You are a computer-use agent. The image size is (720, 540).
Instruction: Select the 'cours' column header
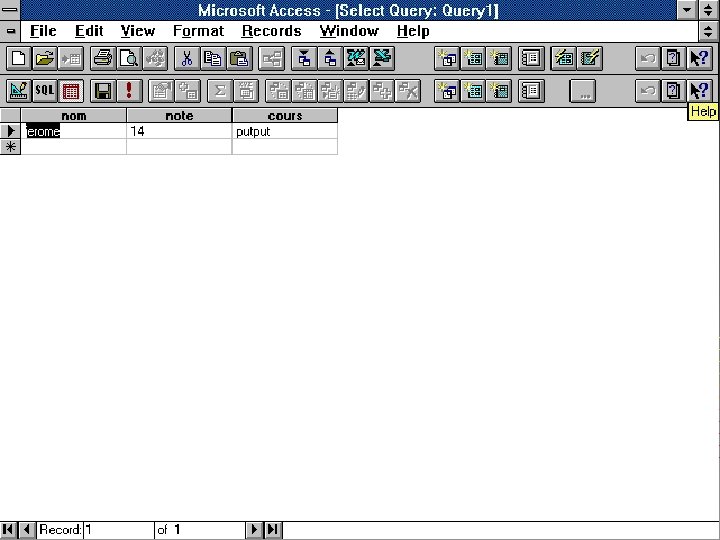[285, 116]
